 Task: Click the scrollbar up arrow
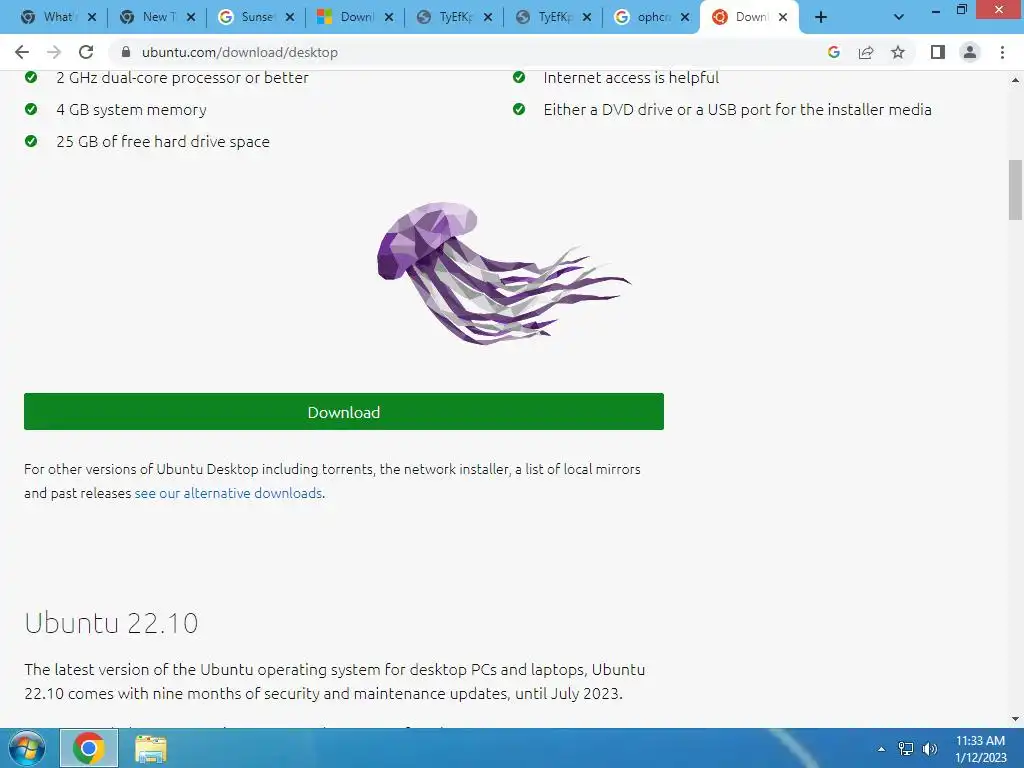point(1015,80)
